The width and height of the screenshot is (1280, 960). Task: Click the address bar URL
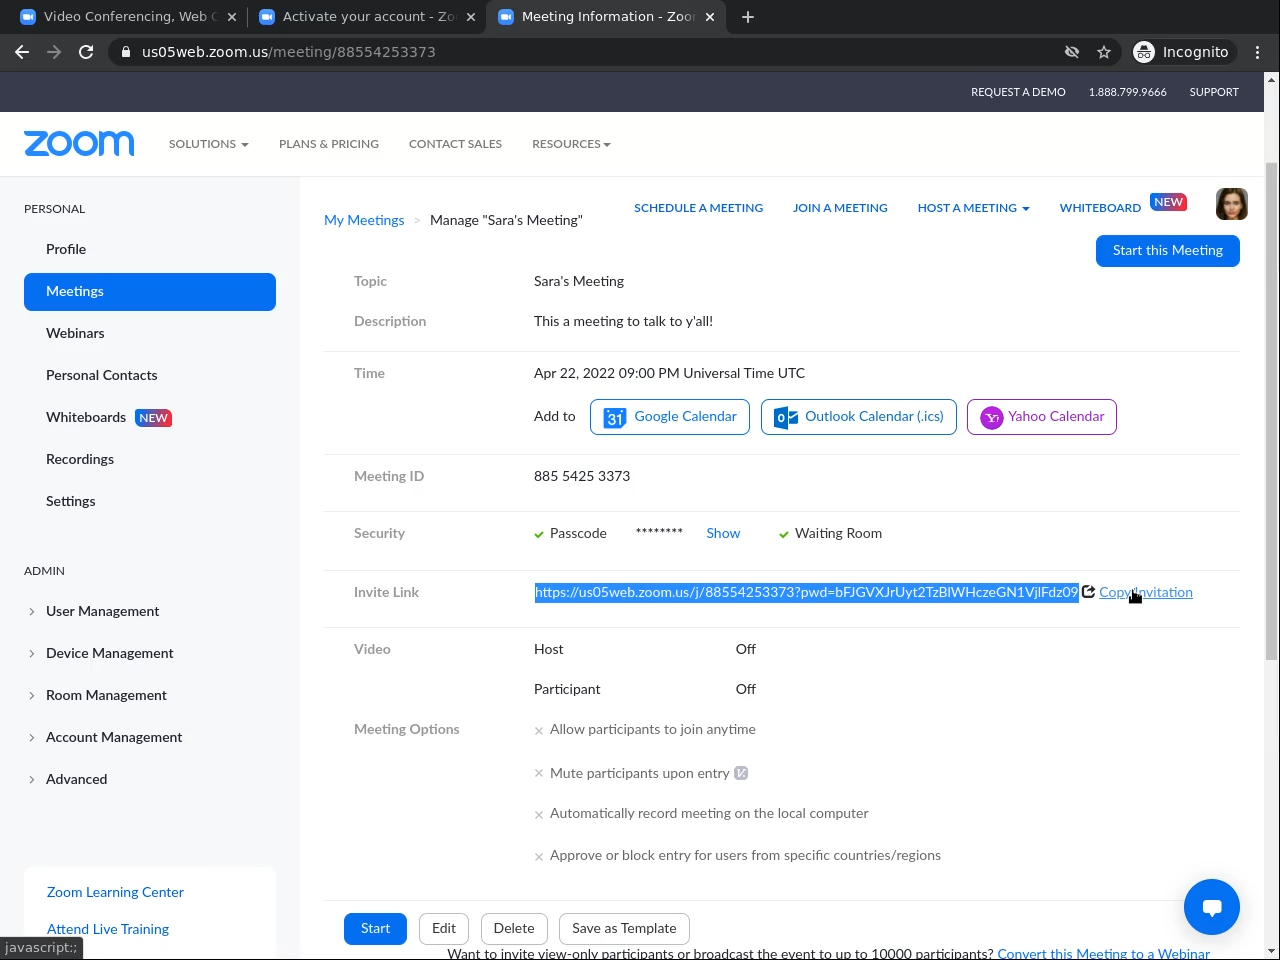click(289, 52)
